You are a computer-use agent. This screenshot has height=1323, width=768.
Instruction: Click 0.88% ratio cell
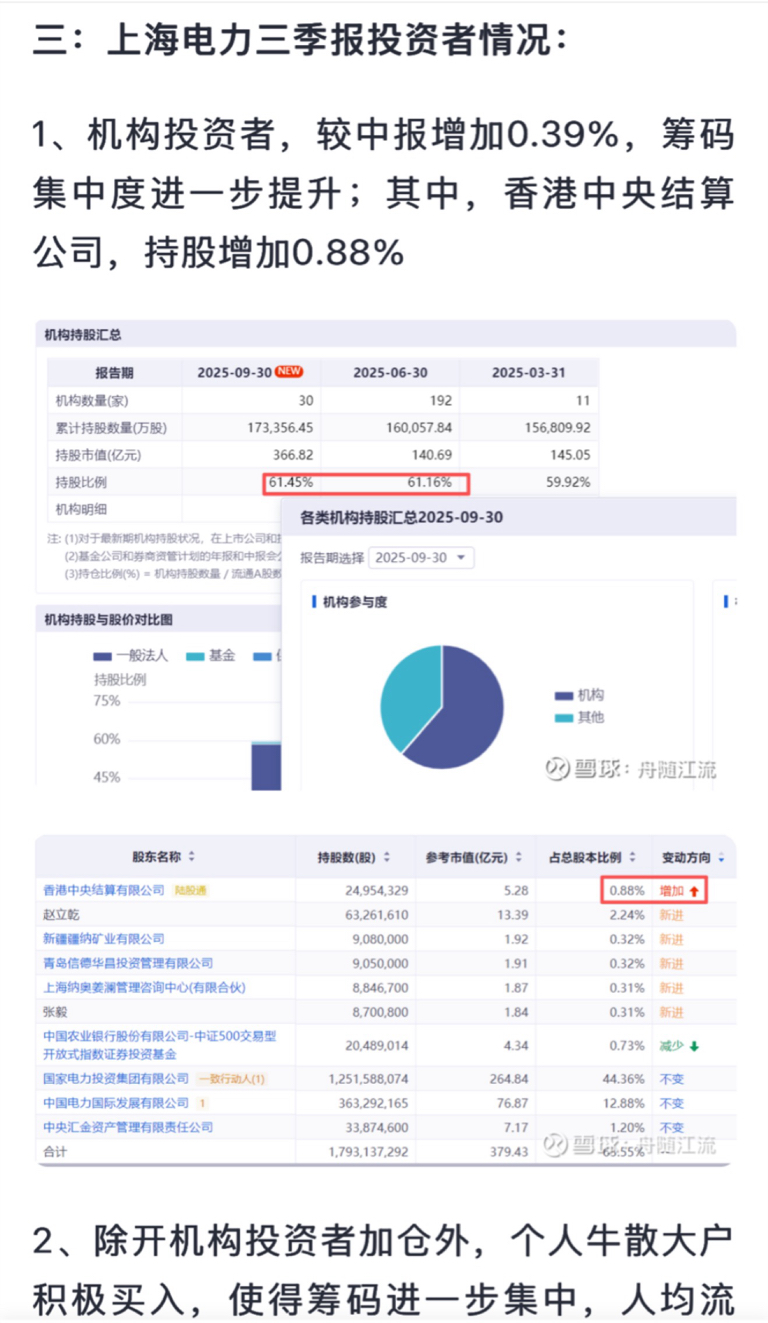(x=628, y=890)
